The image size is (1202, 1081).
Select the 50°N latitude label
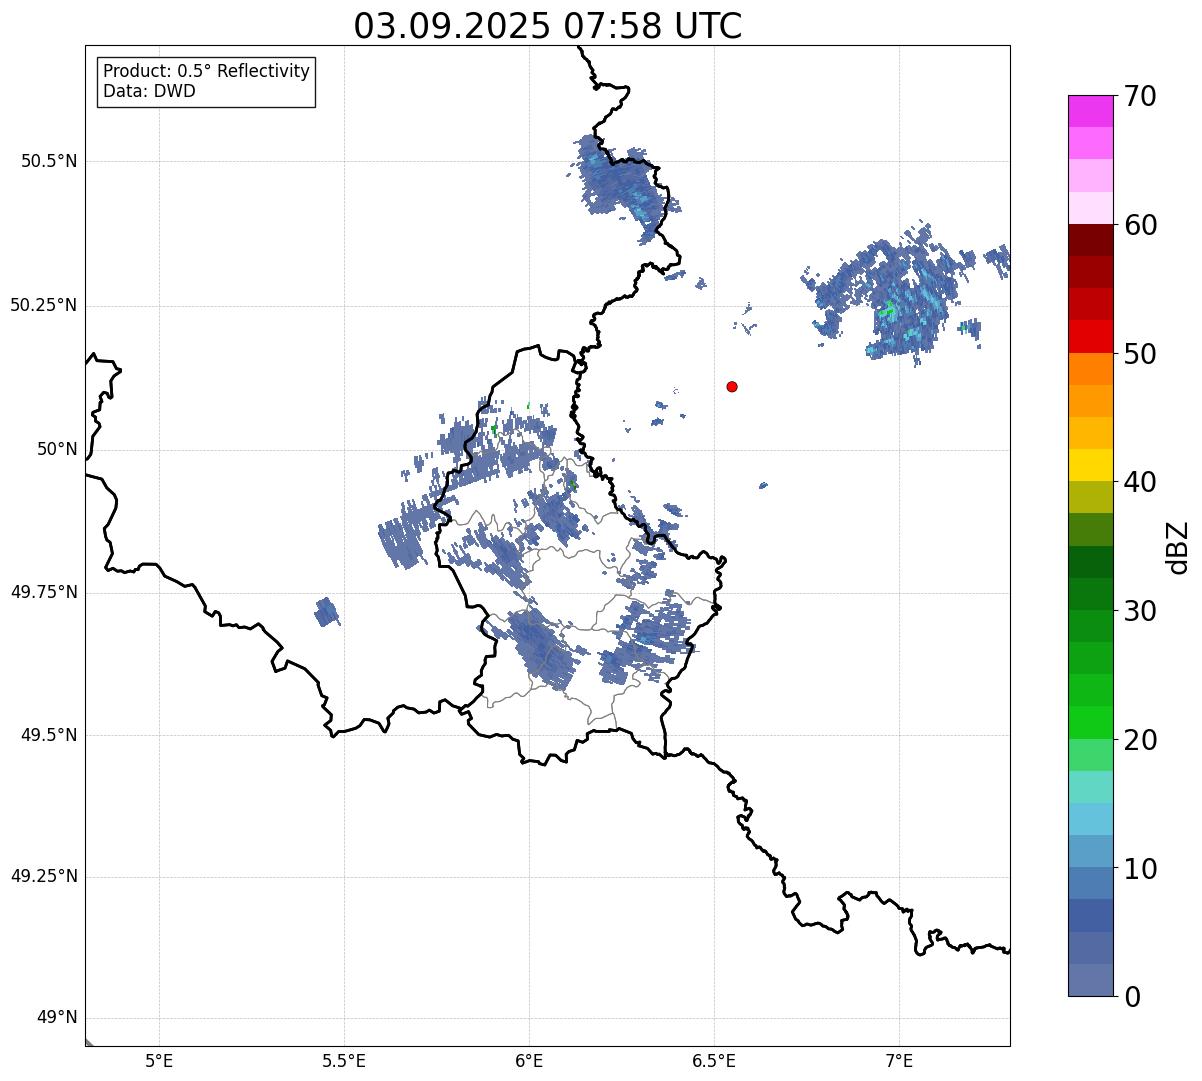(x=57, y=449)
